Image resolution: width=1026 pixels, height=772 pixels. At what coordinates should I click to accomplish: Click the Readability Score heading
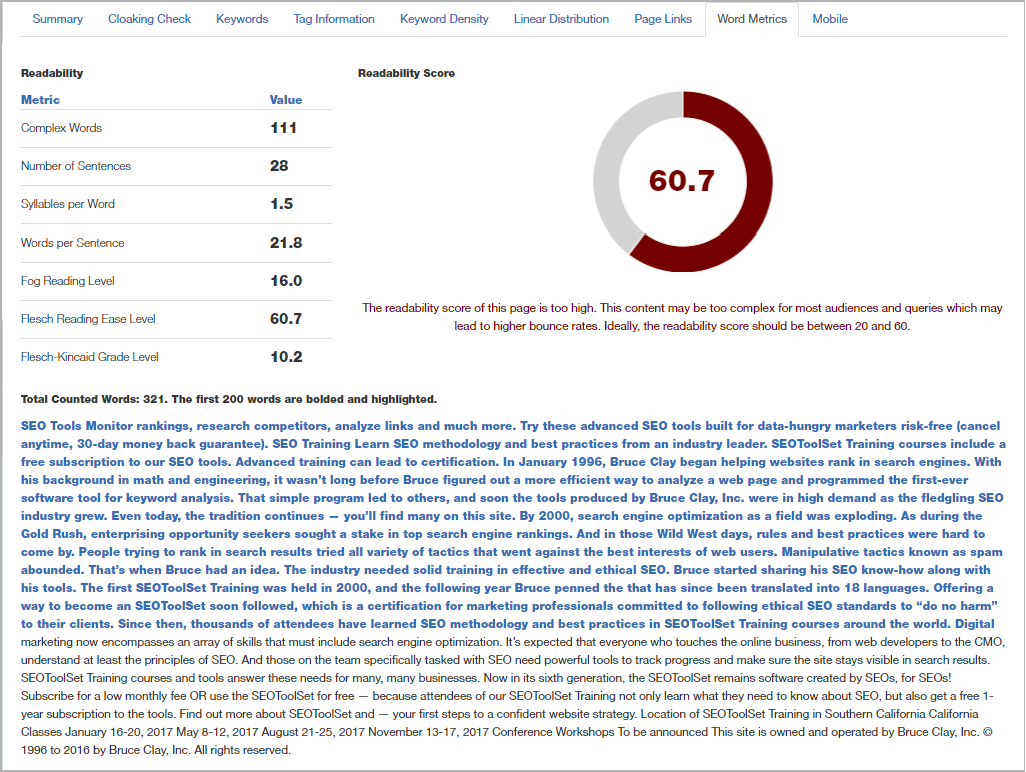pos(406,73)
